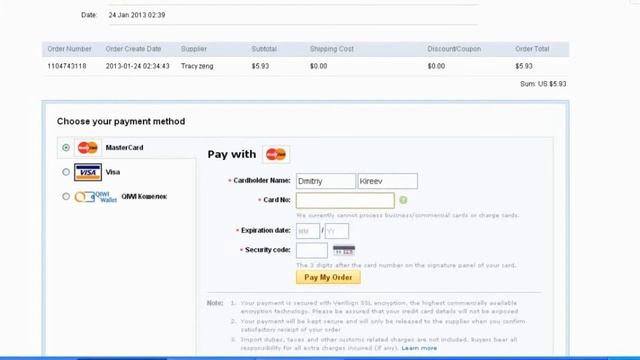Viewport: 640px width, 360px height.
Task: Click the expiration year YY field
Action: [337, 231]
